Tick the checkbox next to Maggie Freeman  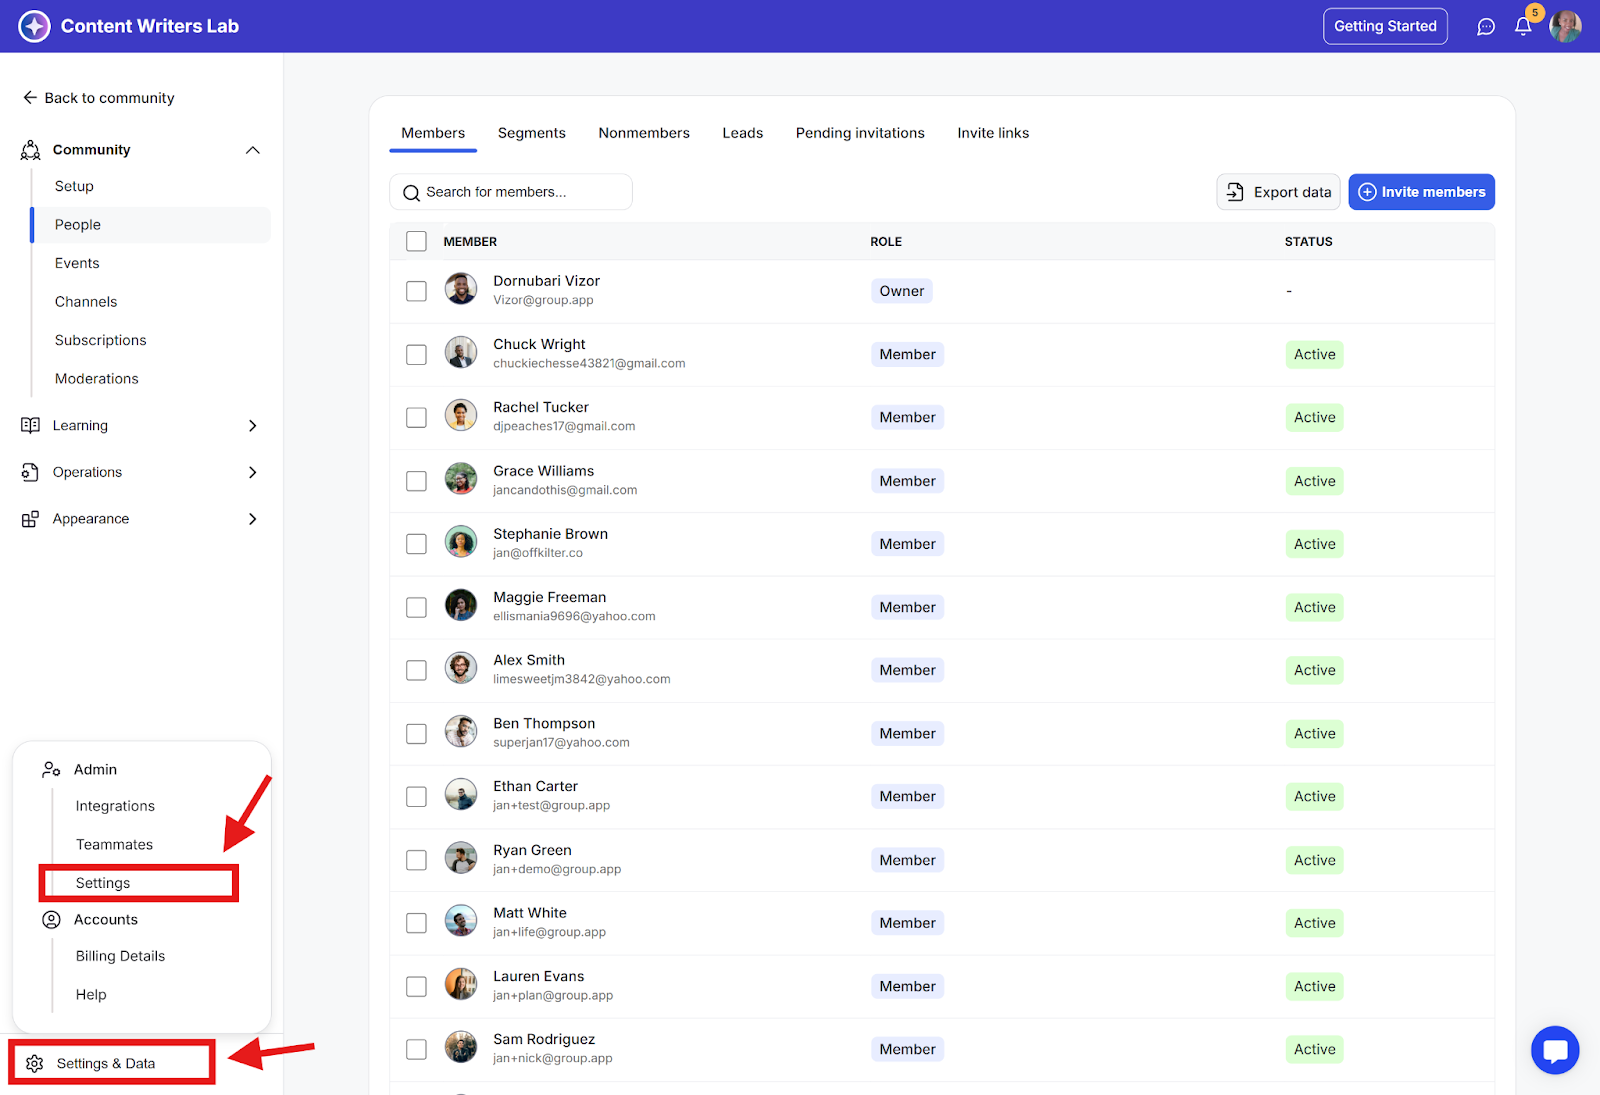tap(416, 608)
